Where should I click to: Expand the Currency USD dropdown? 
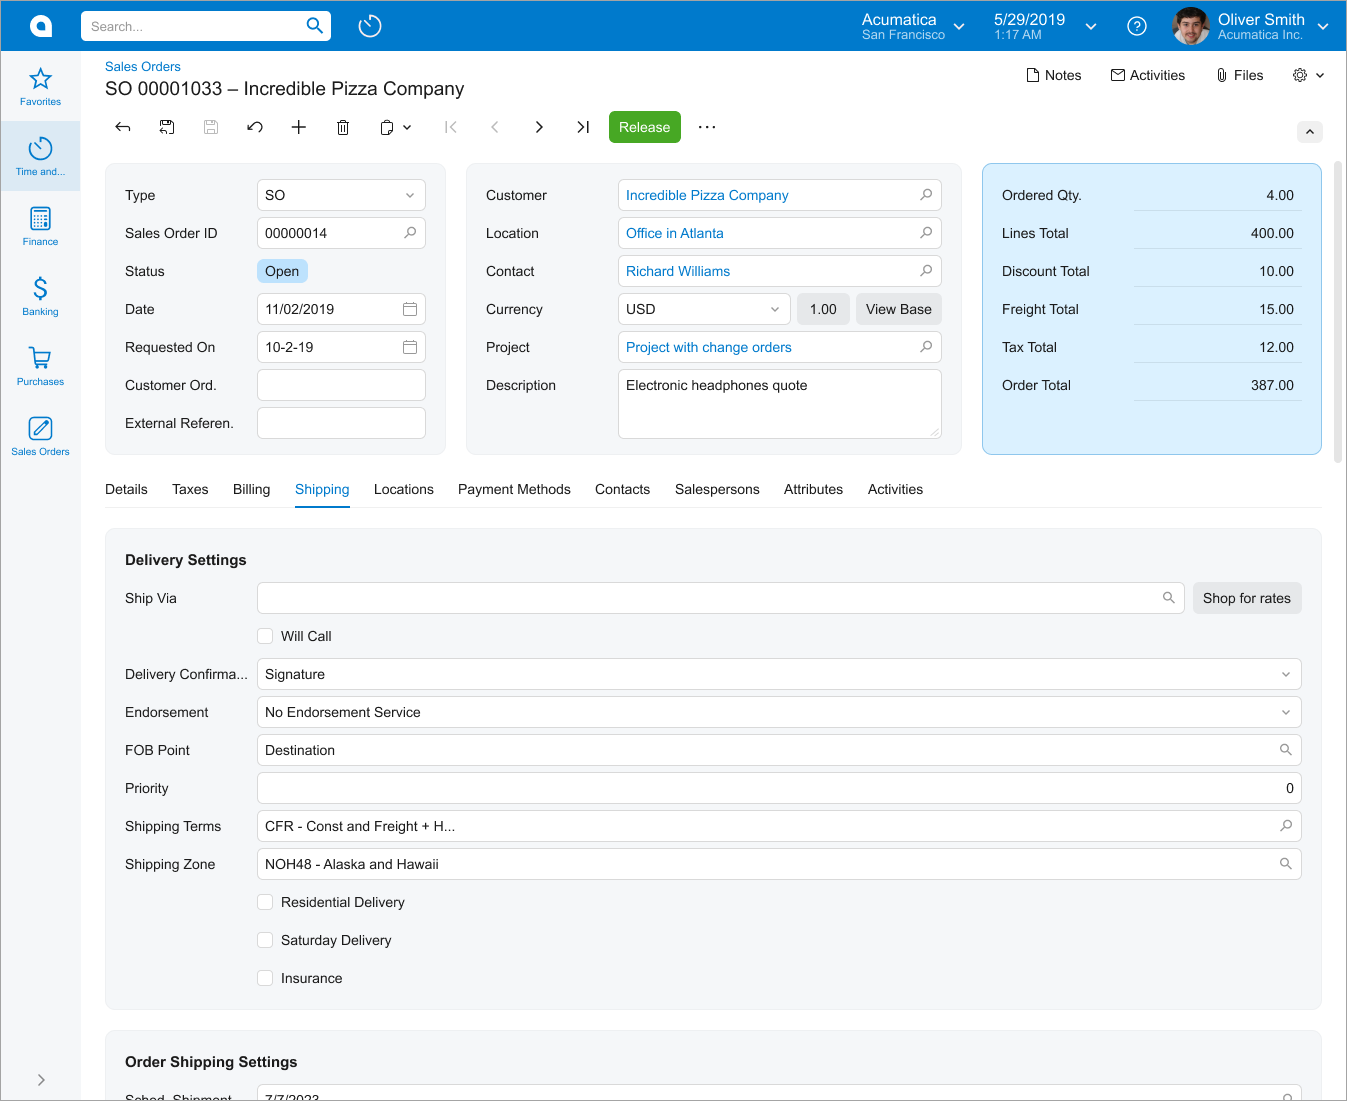tap(704, 309)
